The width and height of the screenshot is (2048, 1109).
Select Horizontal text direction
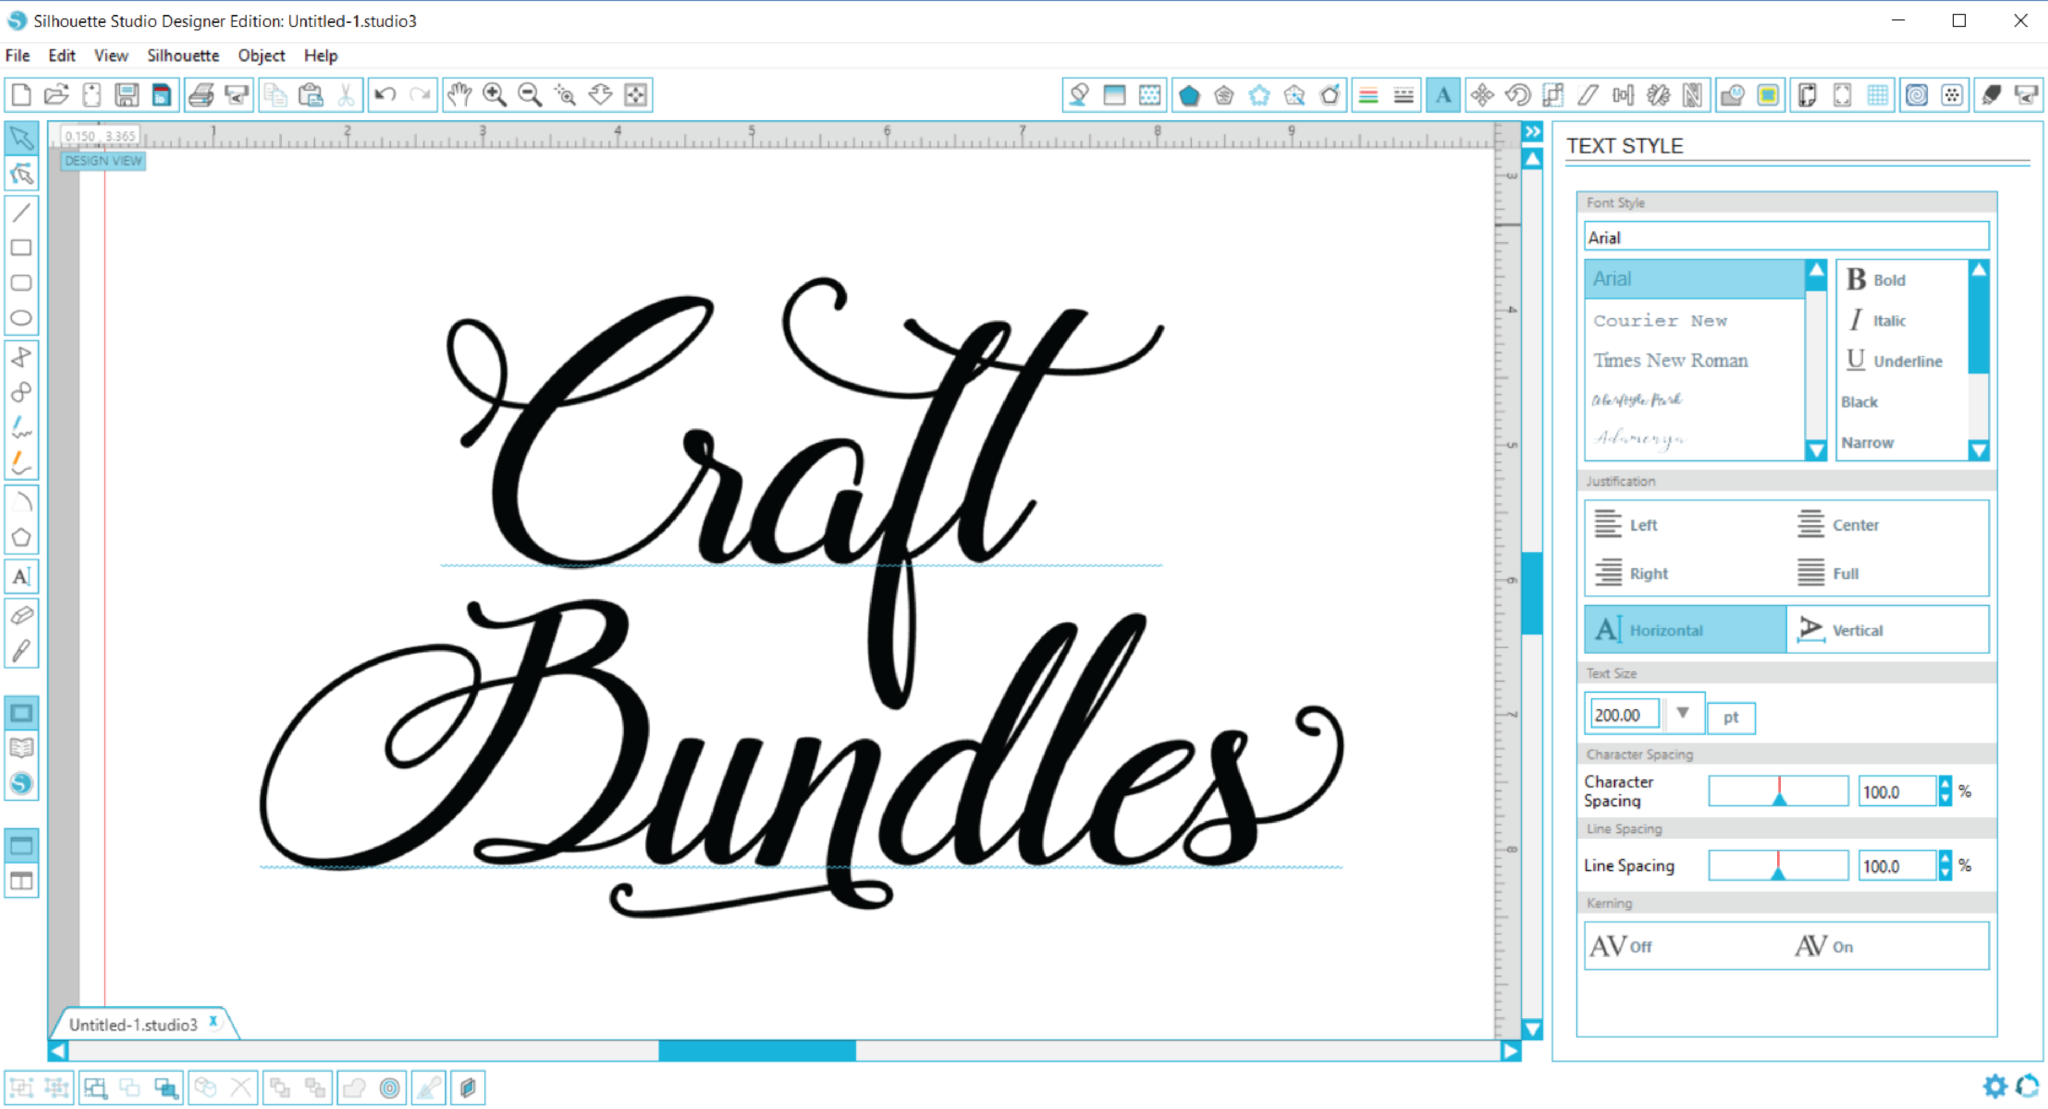pos(1685,629)
